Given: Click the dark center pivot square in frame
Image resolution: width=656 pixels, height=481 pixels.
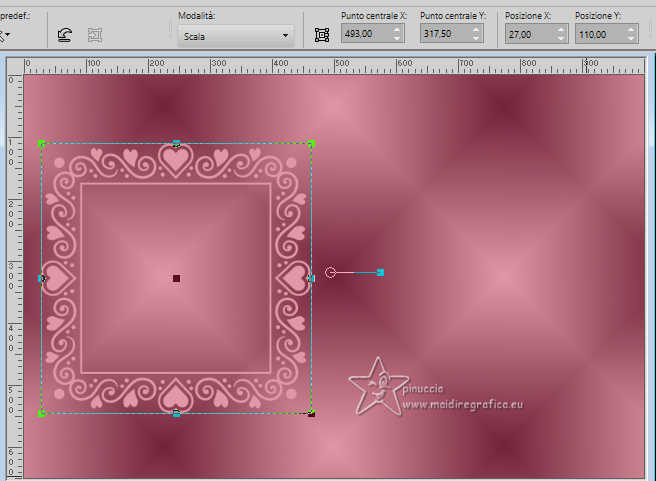Looking at the screenshot, I should (x=177, y=279).
